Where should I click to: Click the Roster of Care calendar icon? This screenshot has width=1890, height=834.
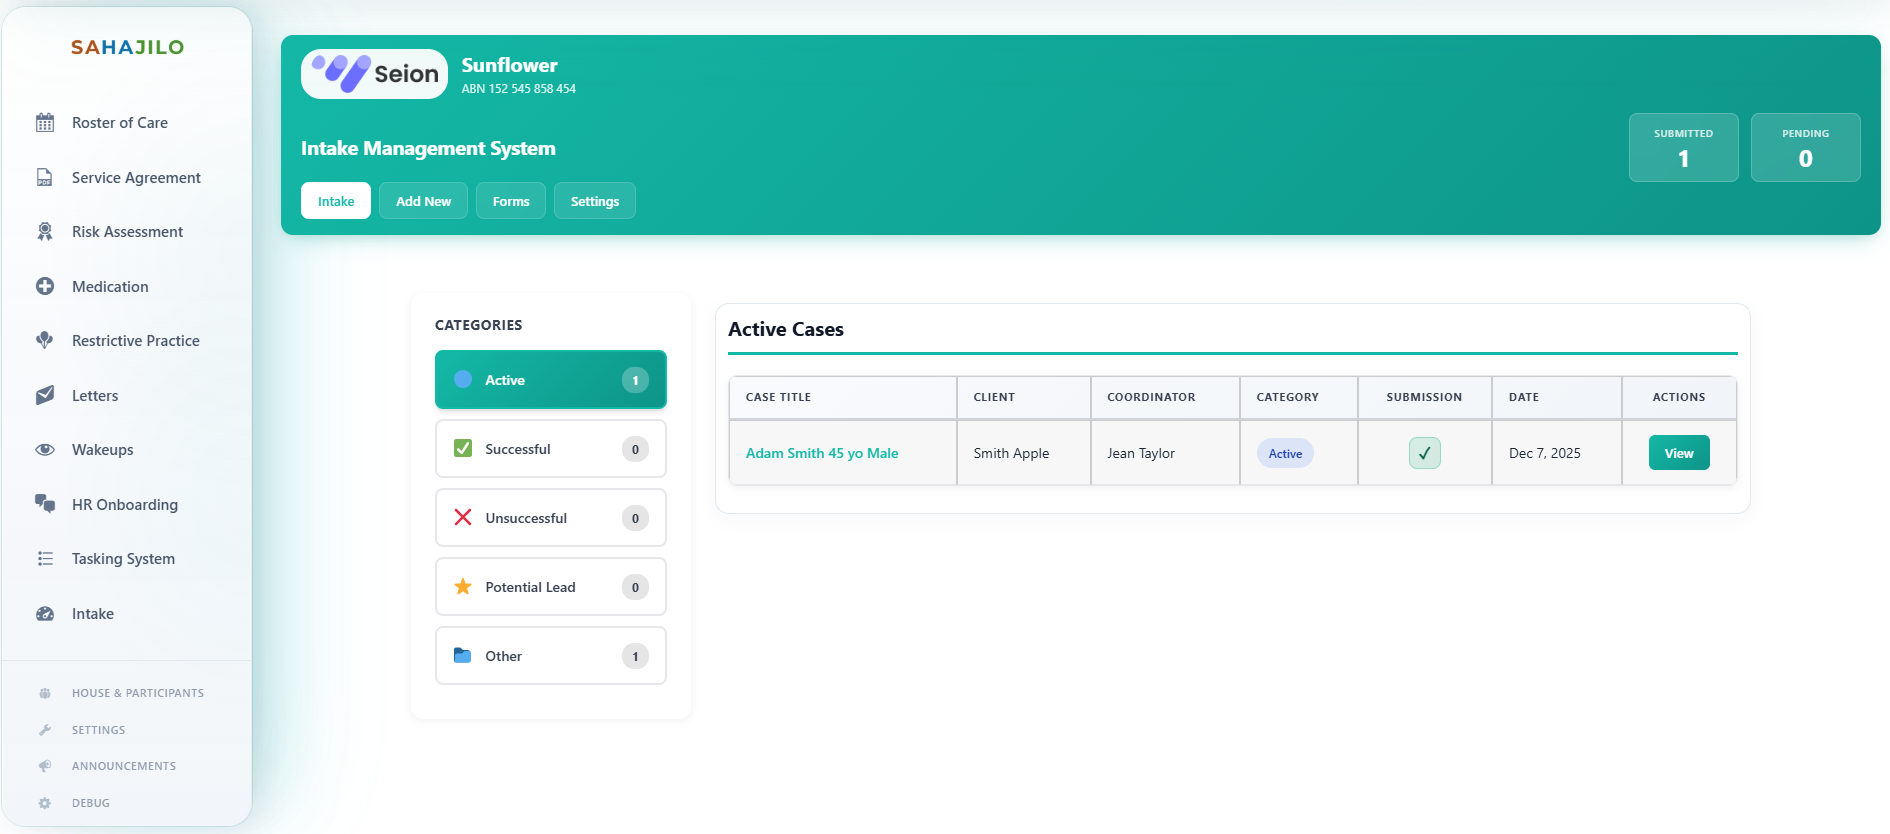pos(45,123)
